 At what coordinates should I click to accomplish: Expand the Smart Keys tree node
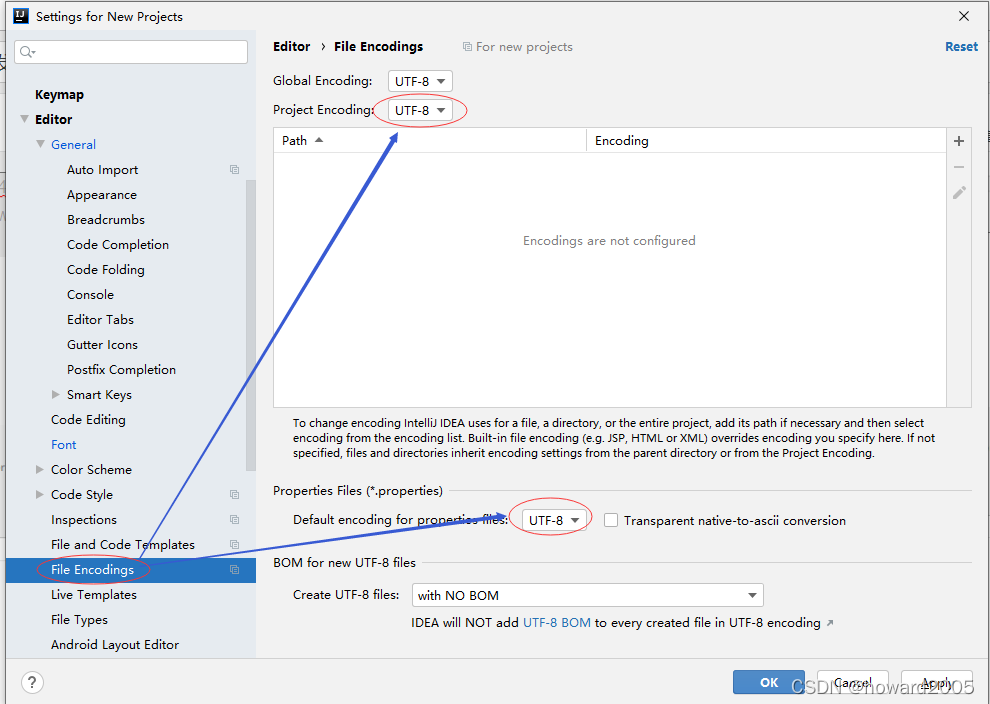click(x=56, y=394)
